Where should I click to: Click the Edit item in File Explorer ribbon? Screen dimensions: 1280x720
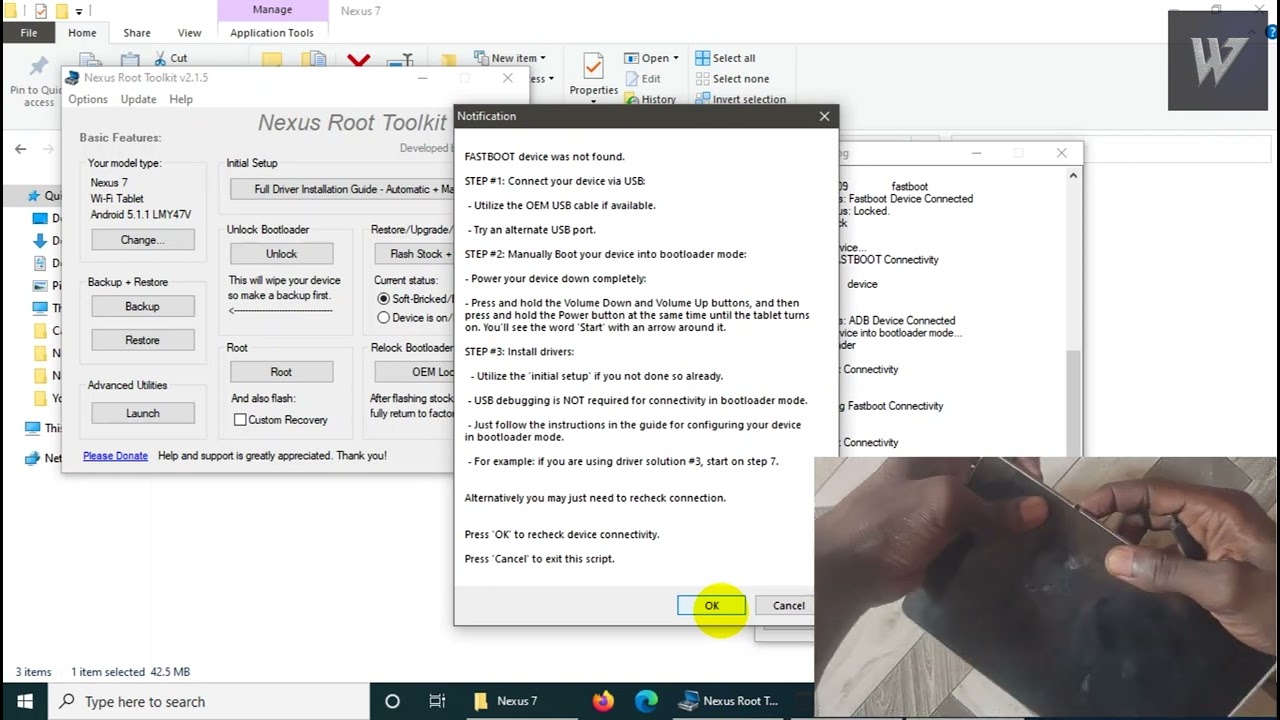(642, 79)
